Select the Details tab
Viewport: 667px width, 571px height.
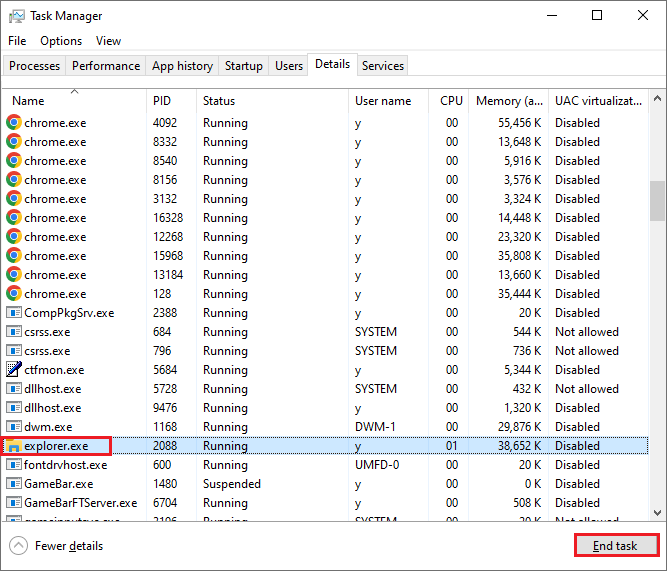[x=332, y=64]
